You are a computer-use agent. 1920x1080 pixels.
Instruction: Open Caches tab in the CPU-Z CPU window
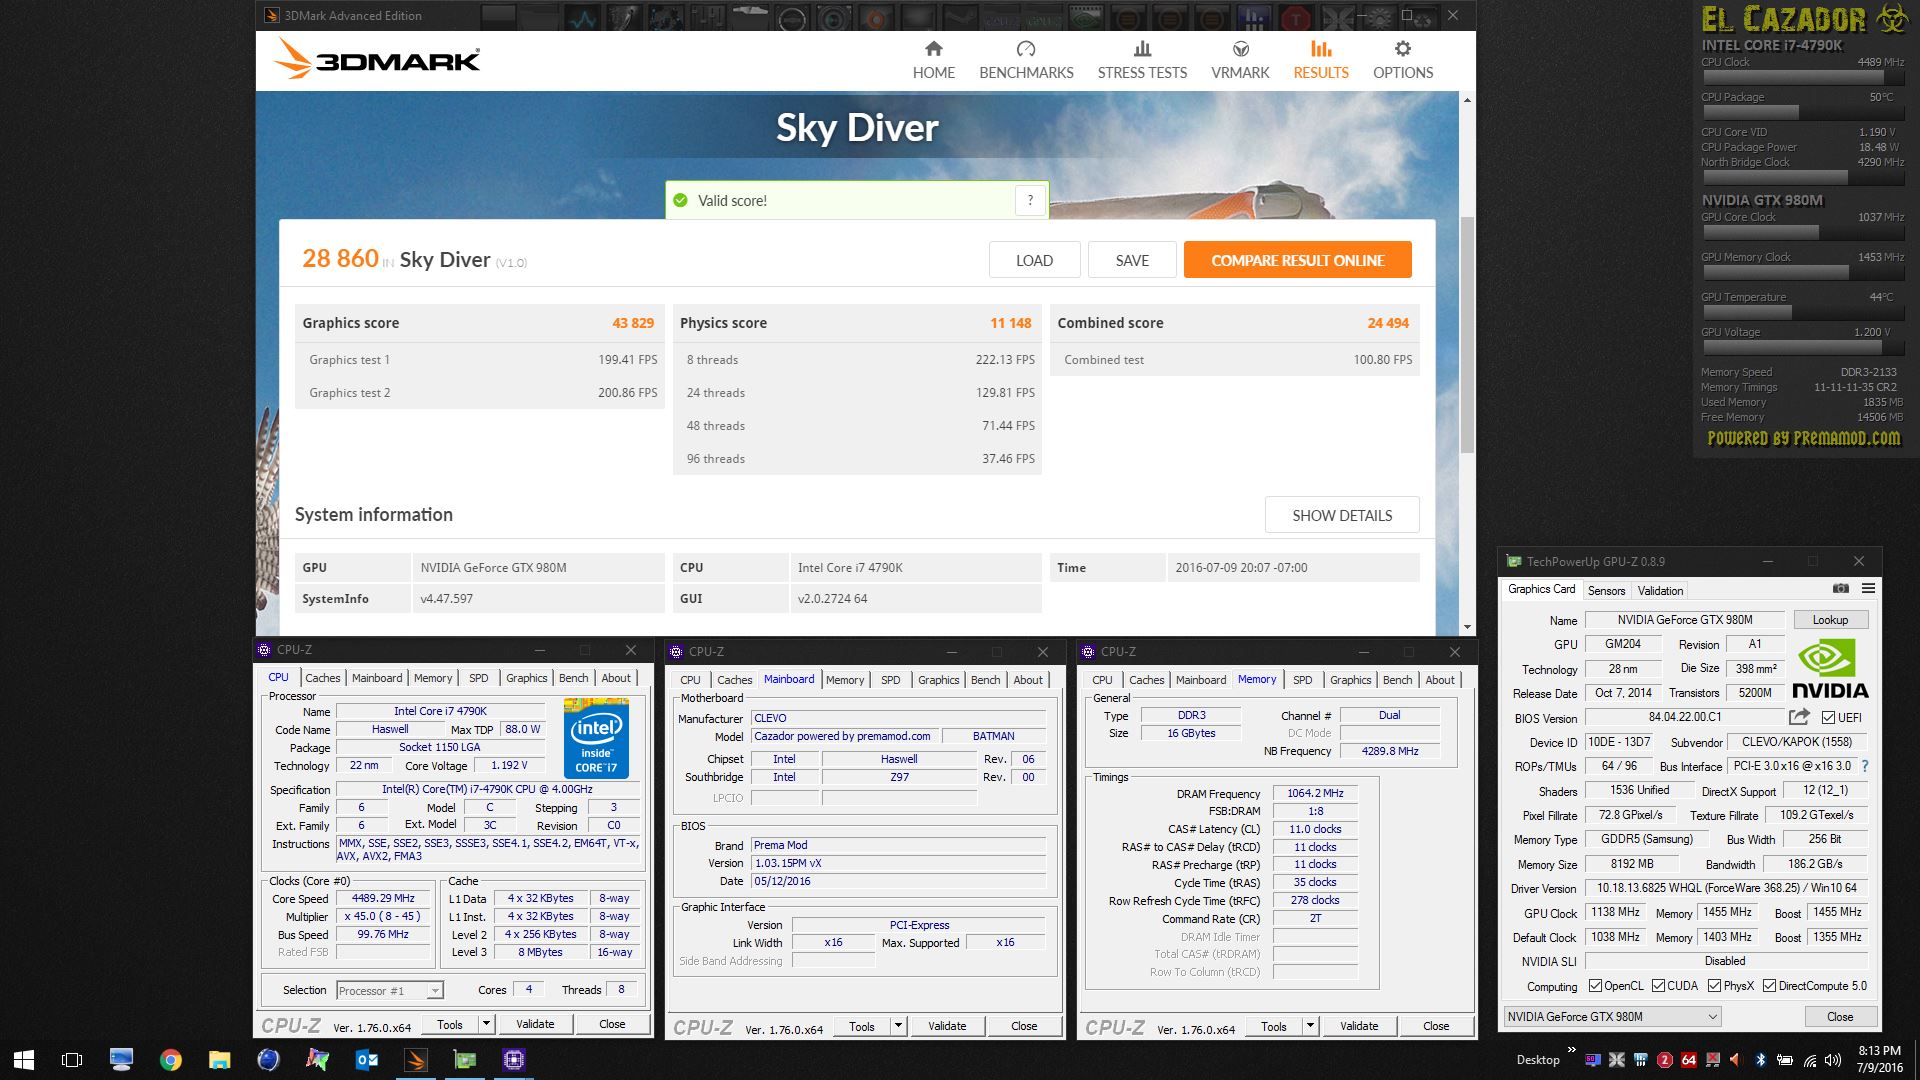click(322, 678)
